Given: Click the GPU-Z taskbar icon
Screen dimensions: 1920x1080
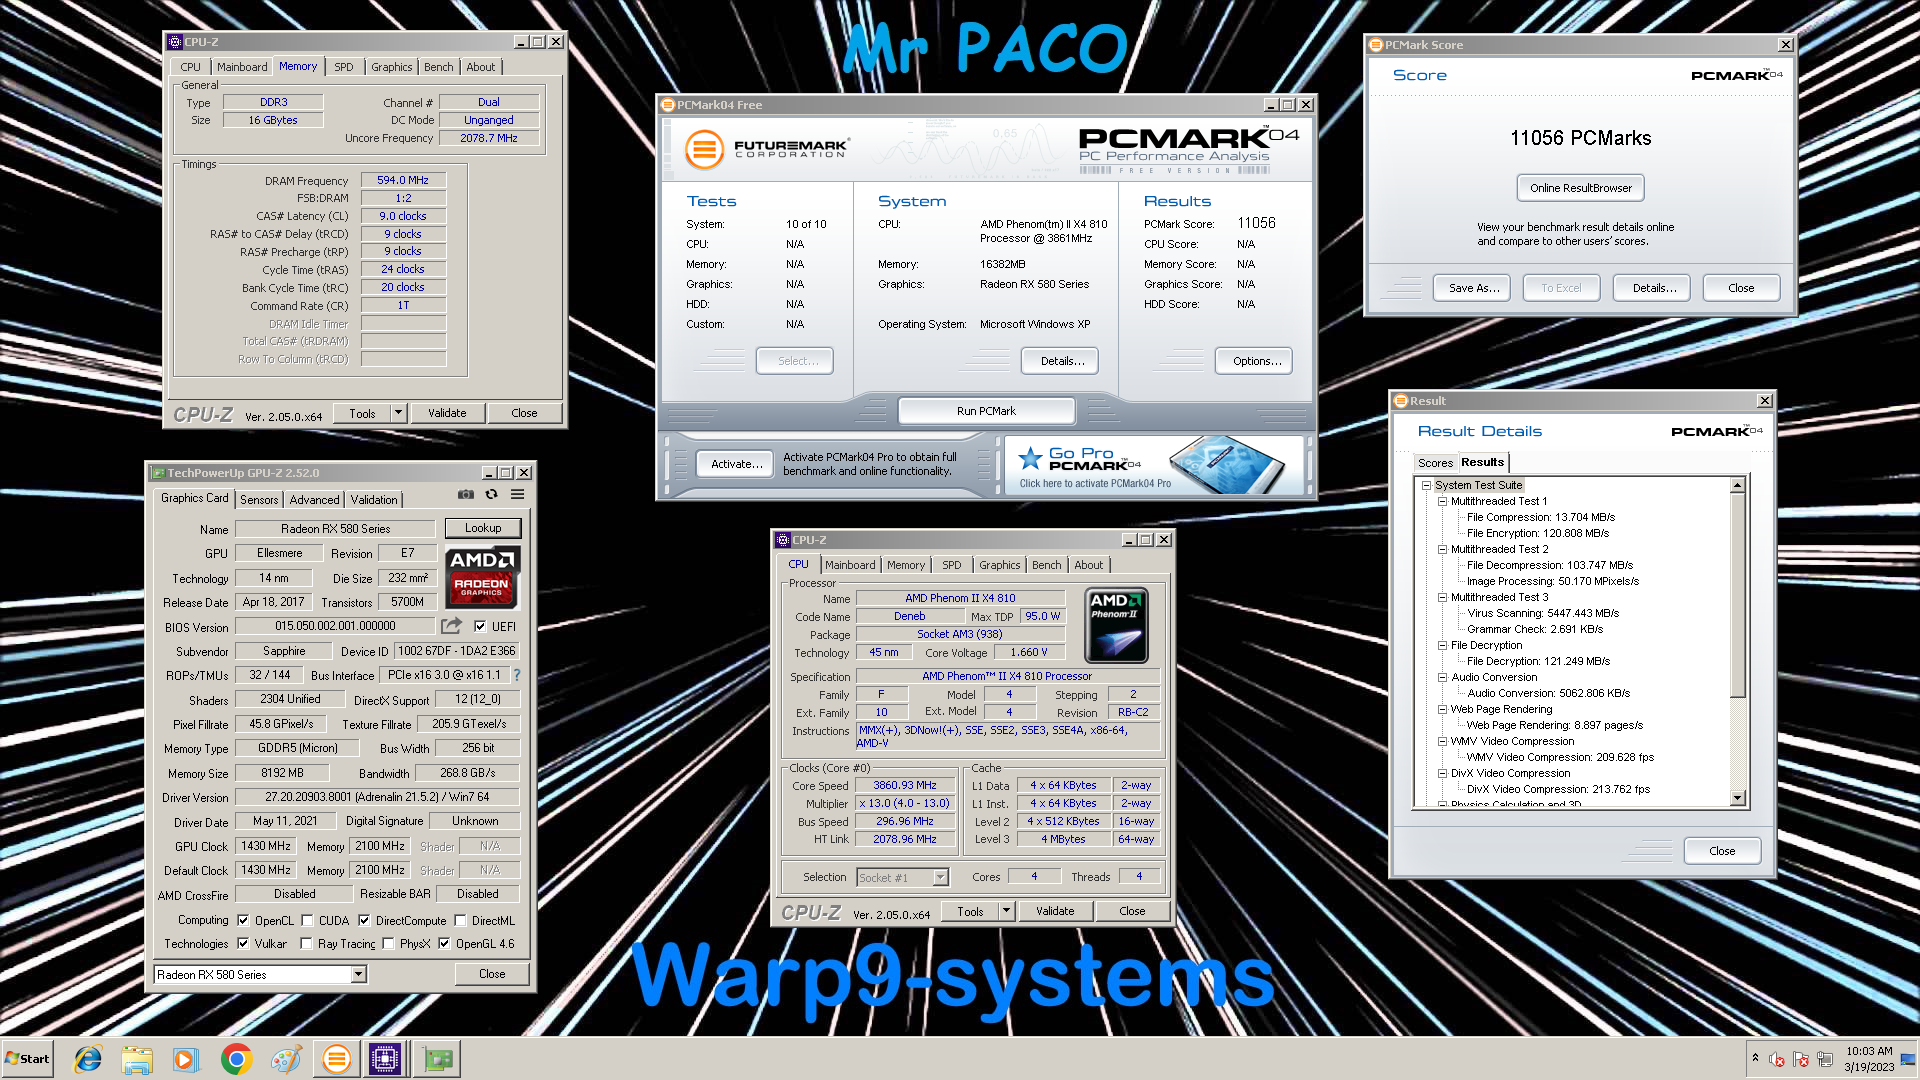Looking at the screenshot, I should click(x=437, y=1059).
